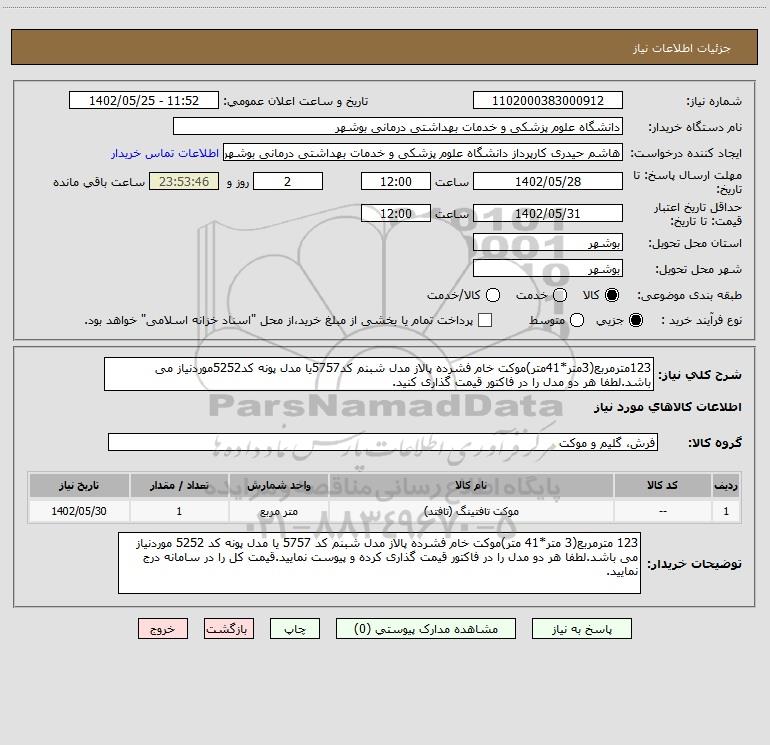Toggle the اسناد خزانه اسلامی payment checkbox

[x=485, y=320]
